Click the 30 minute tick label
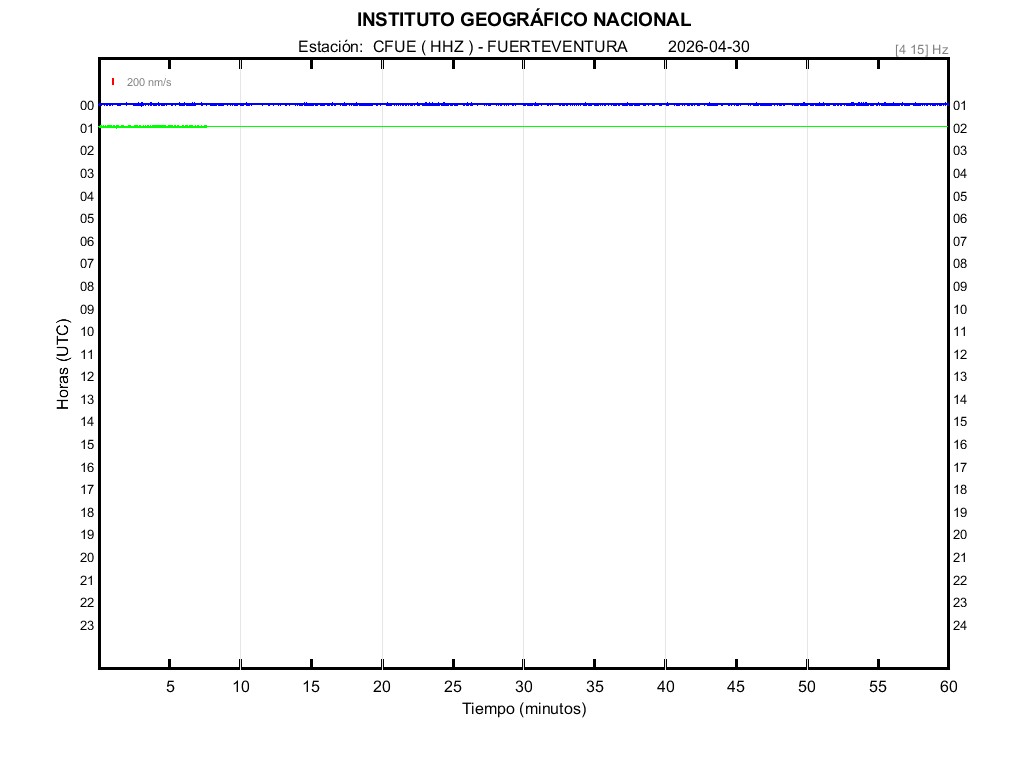This screenshot has height=768, width=1024. point(524,687)
